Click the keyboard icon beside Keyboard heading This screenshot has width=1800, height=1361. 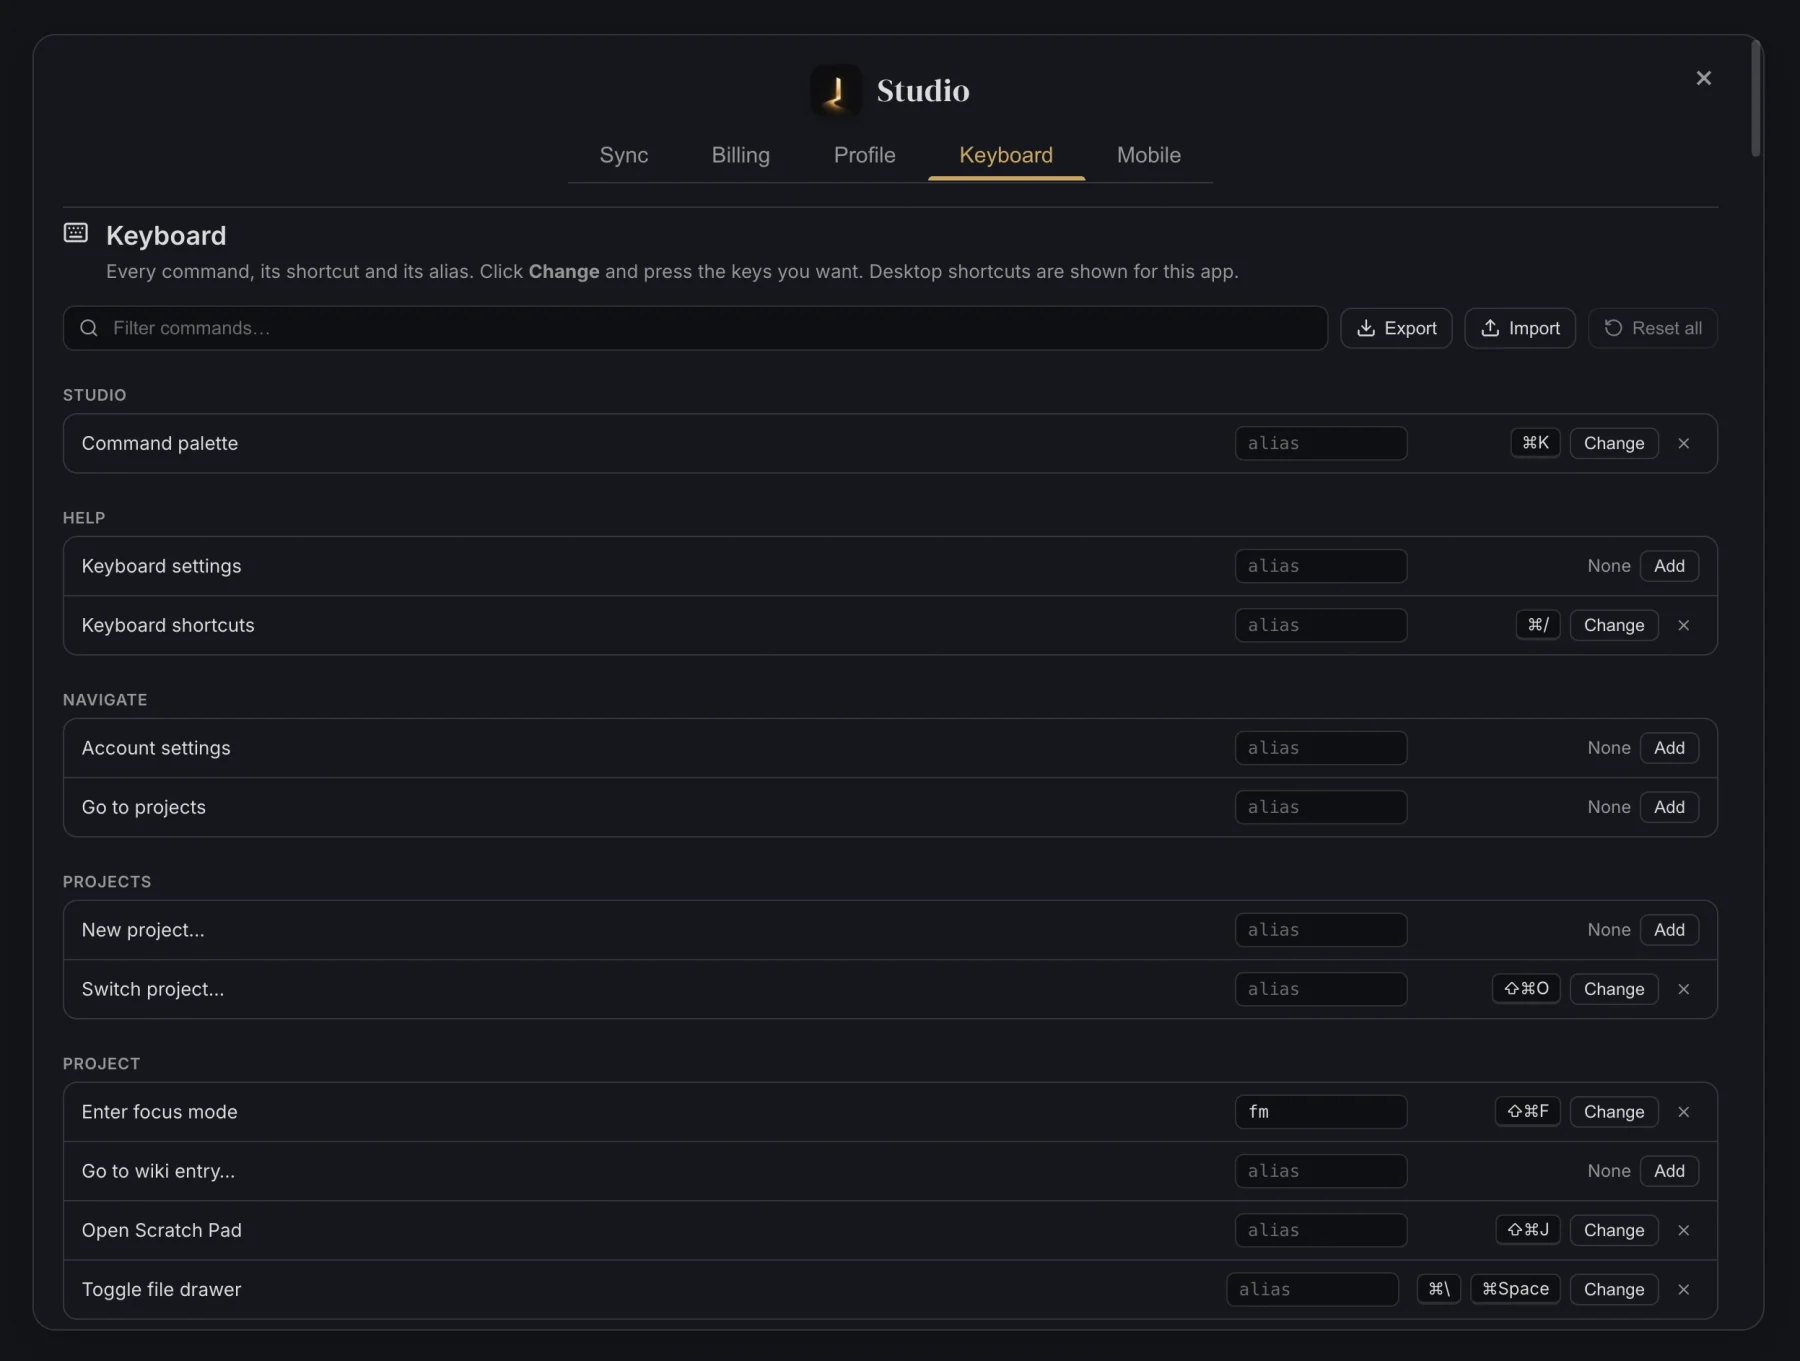[x=76, y=233]
